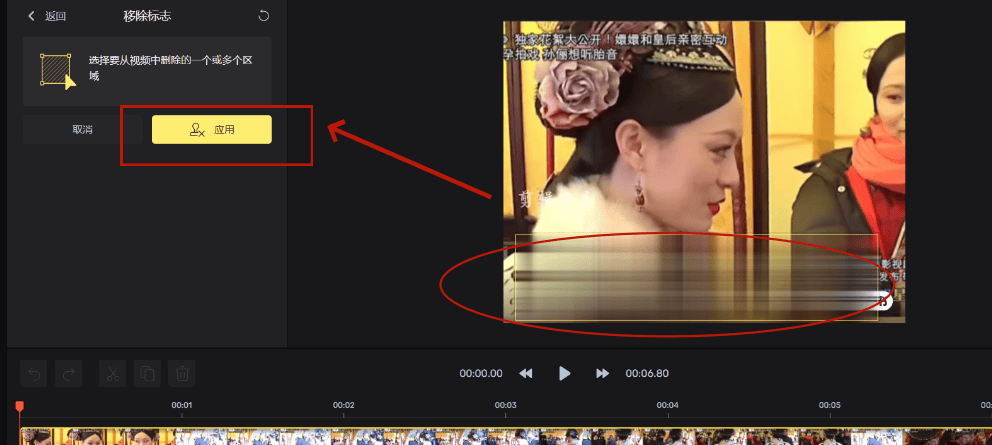The height and width of the screenshot is (445, 992).
Task: Undo the last edit
Action: pos(34,374)
